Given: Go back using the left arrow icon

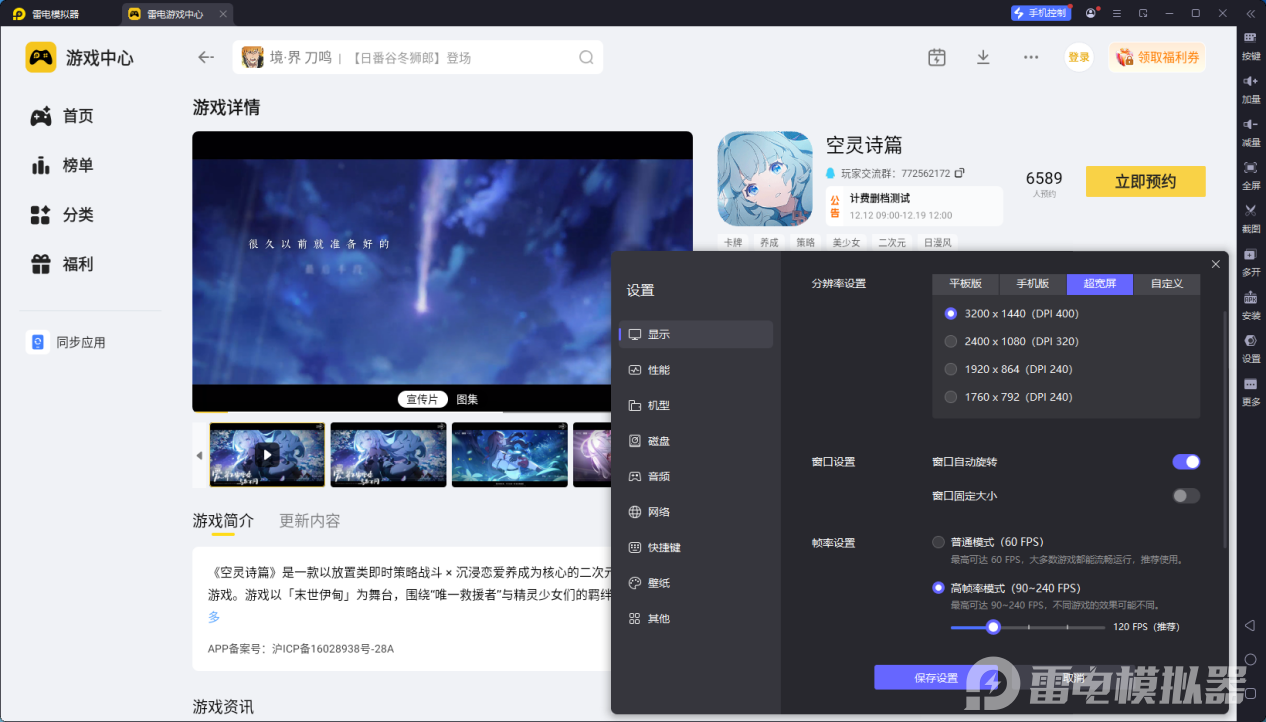Looking at the screenshot, I should coord(206,57).
